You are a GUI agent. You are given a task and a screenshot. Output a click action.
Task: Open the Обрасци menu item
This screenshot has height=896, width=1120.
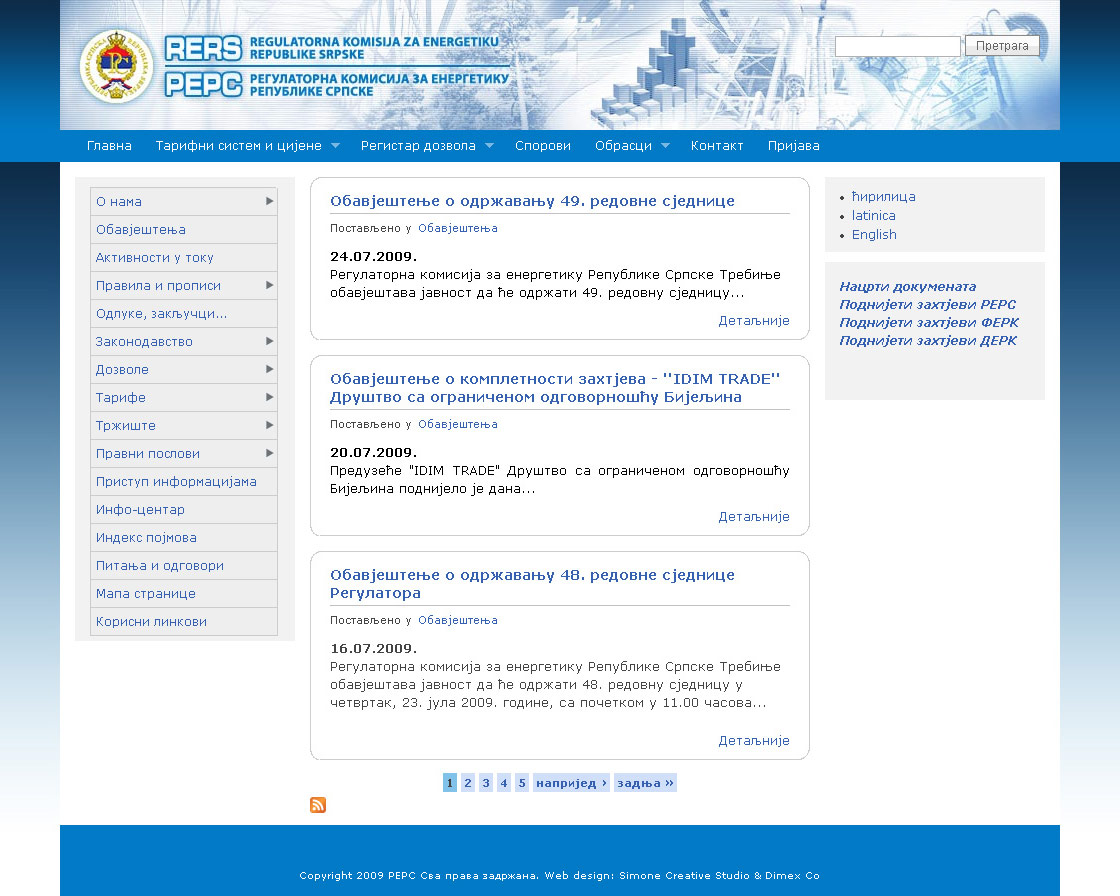pos(624,146)
